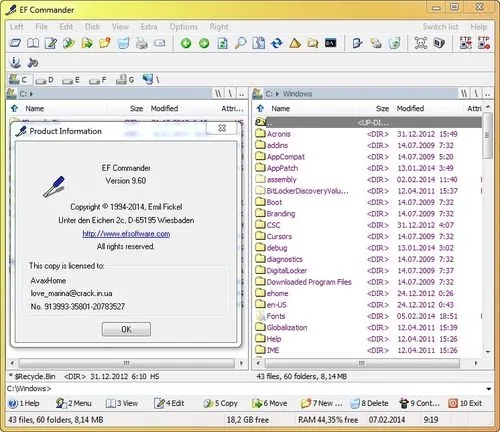
Task: Click the toolbar Edit (notepad with pencil) icon
Action: [x=51, y=43]
